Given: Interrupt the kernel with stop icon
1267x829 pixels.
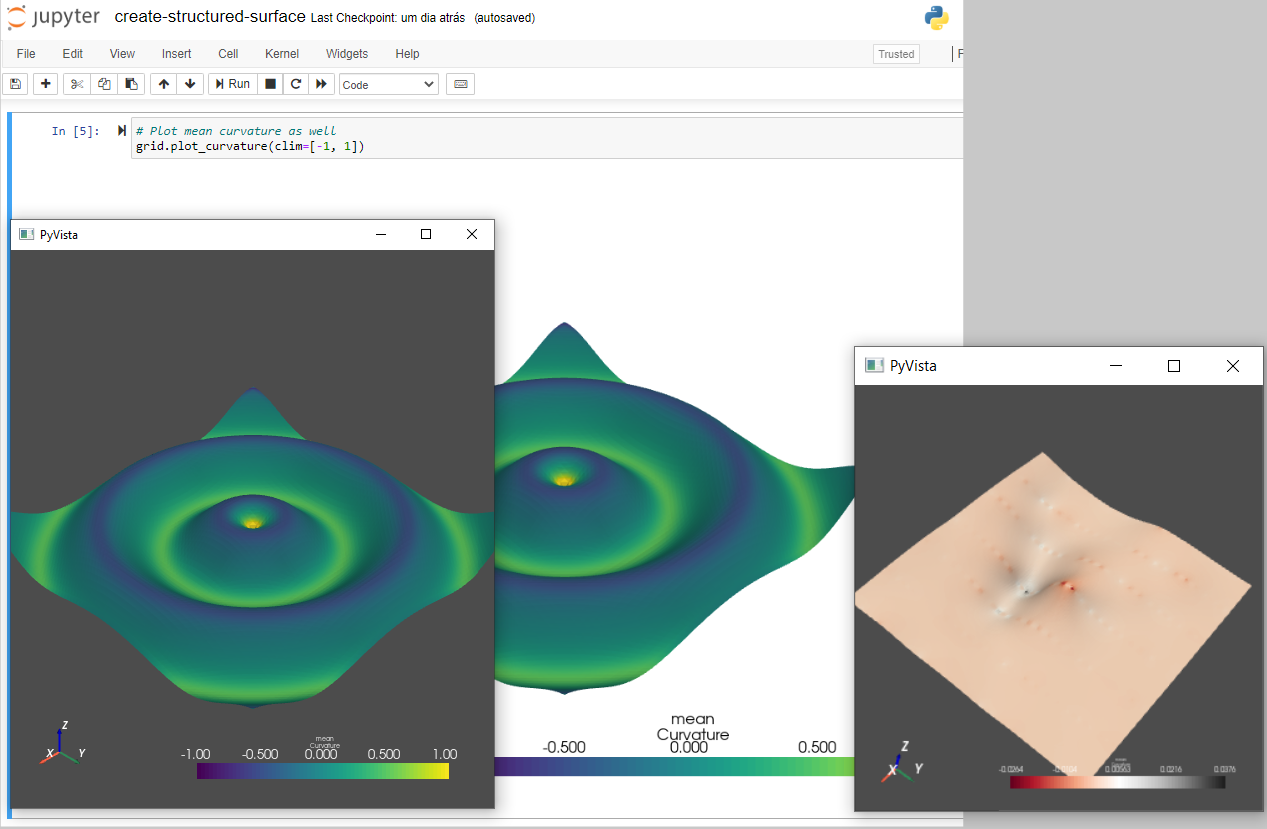Looking at the screenshot, I should [x=269, y=83].
